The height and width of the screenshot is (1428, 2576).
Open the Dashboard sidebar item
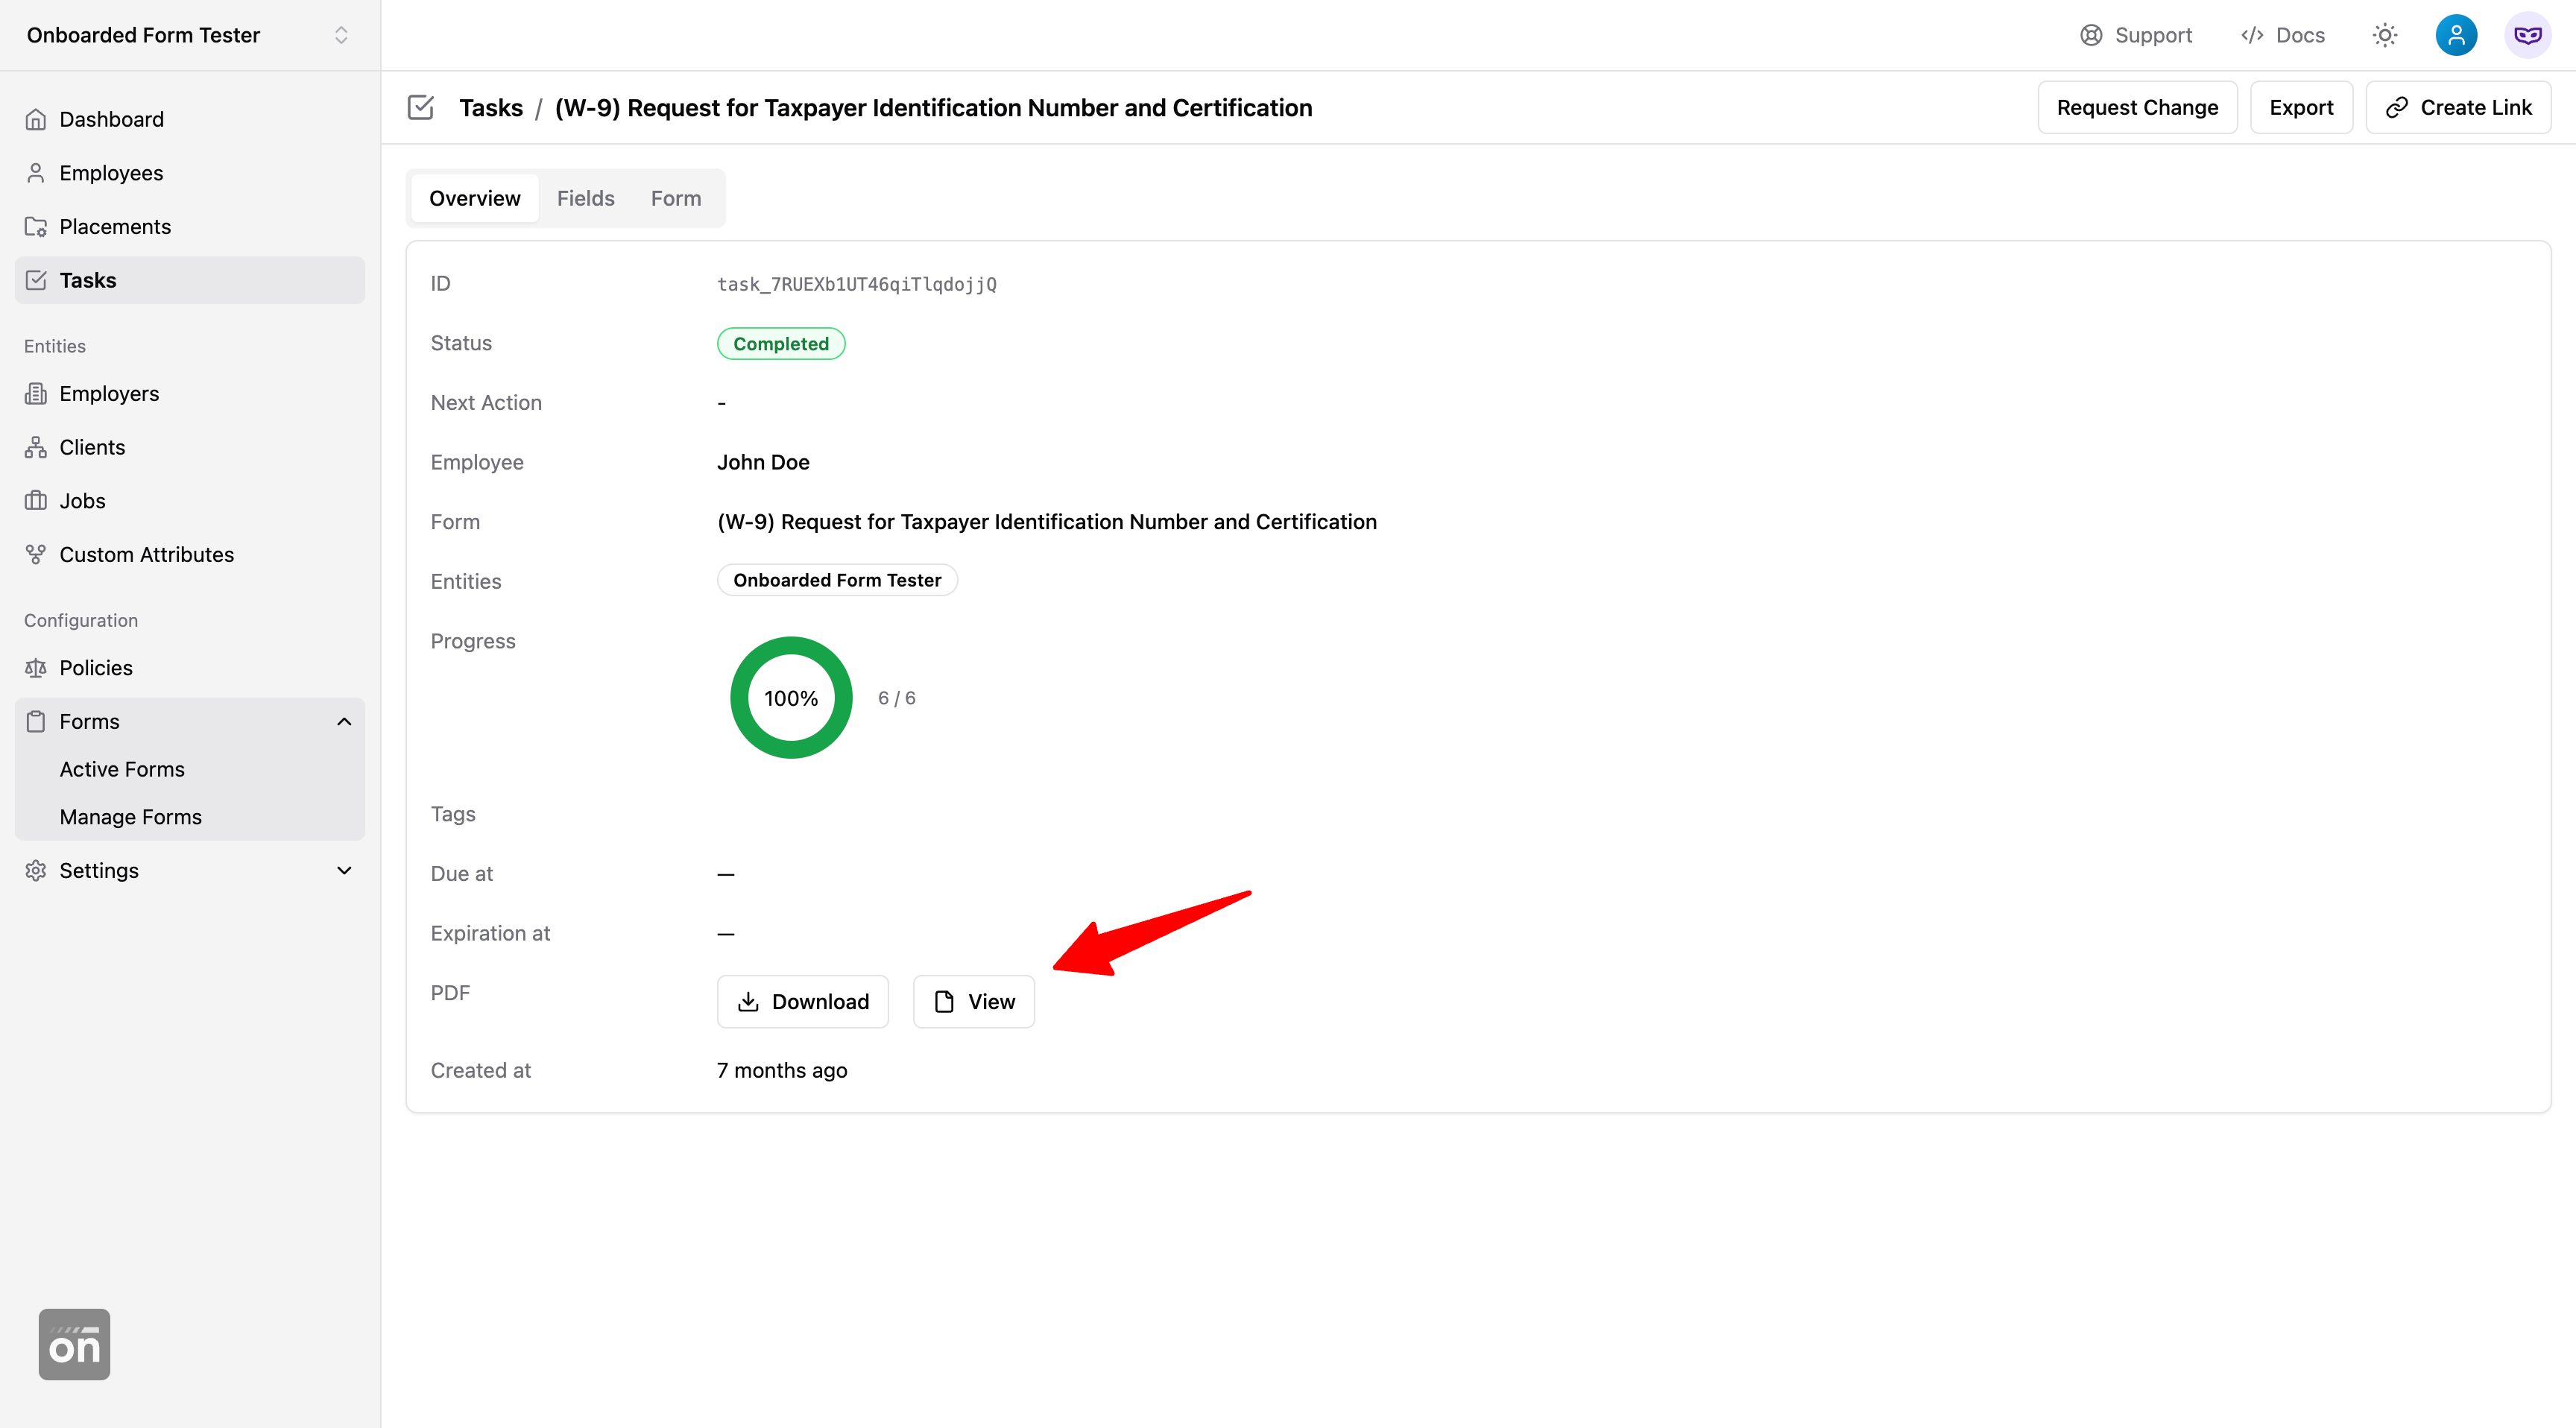coord(111,119)
